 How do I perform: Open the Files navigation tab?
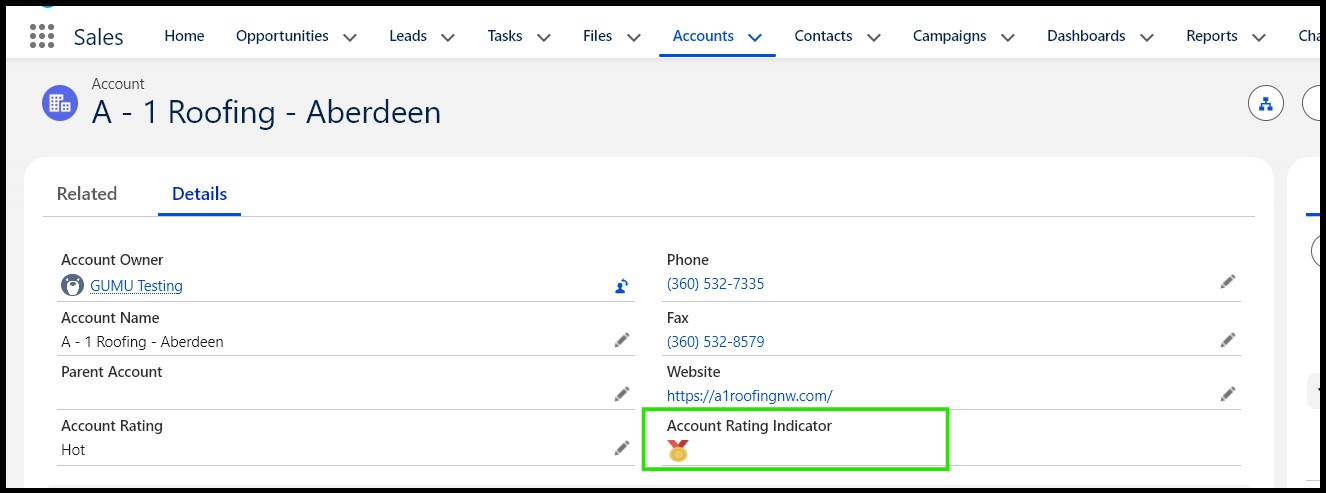point(597,36)
